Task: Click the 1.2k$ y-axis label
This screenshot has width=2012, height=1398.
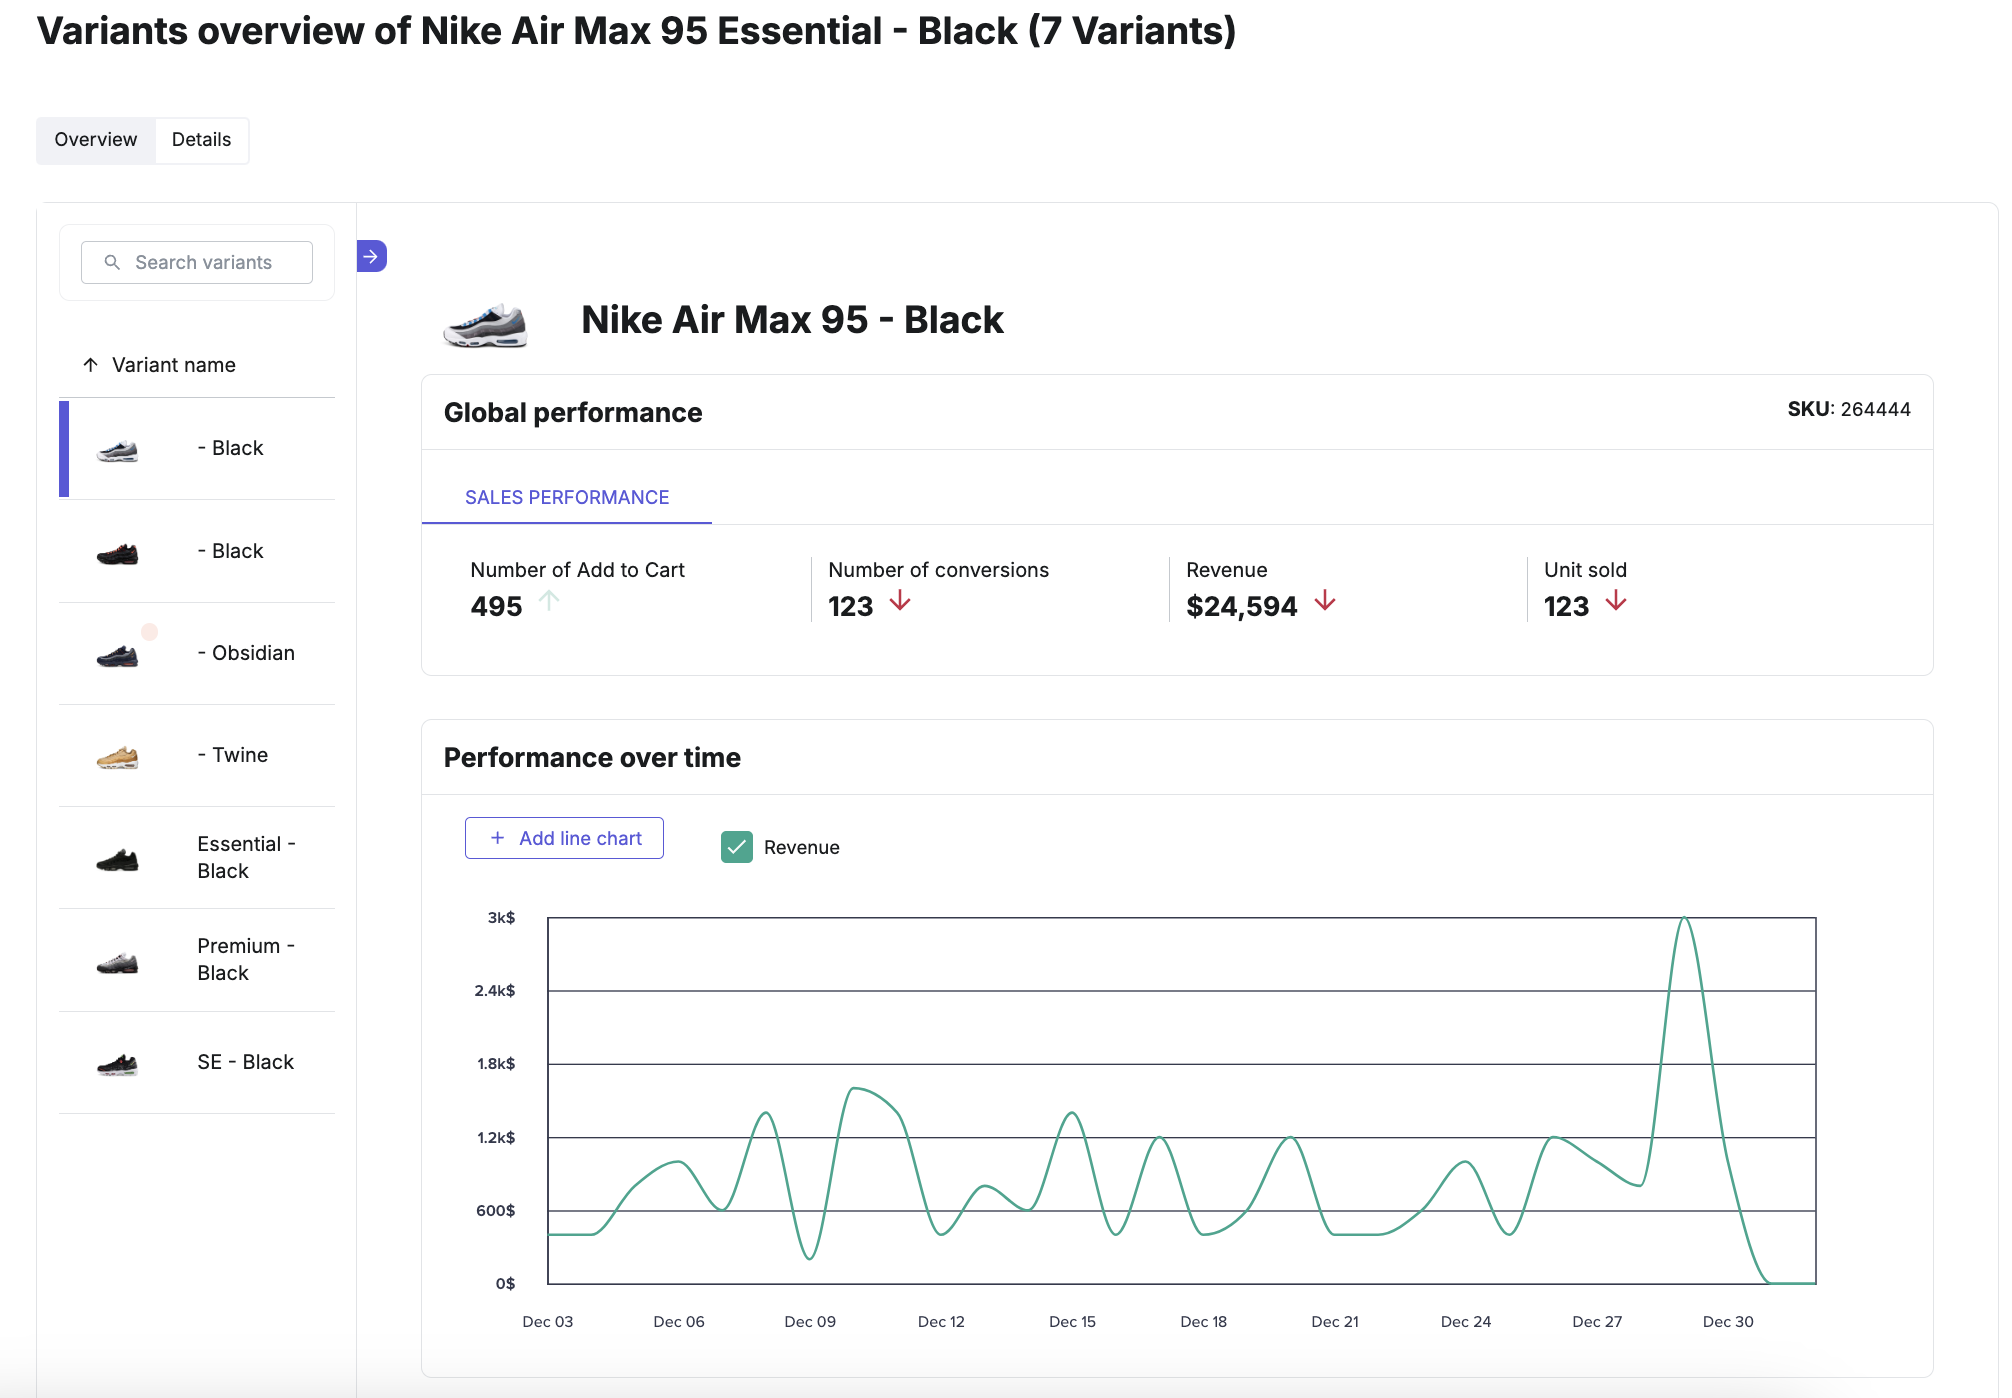Action: tap(496, 1137)
